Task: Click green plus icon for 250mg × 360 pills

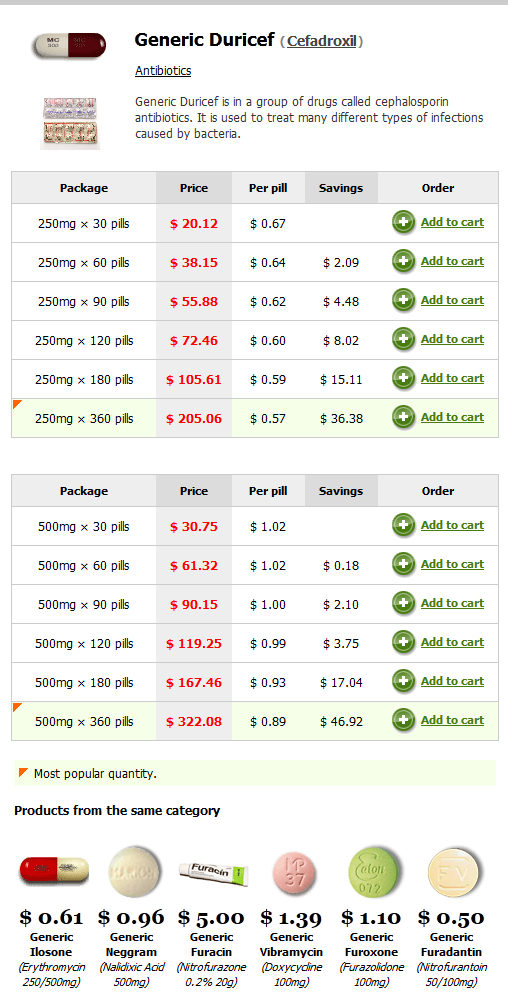Action: pos(403,418)
